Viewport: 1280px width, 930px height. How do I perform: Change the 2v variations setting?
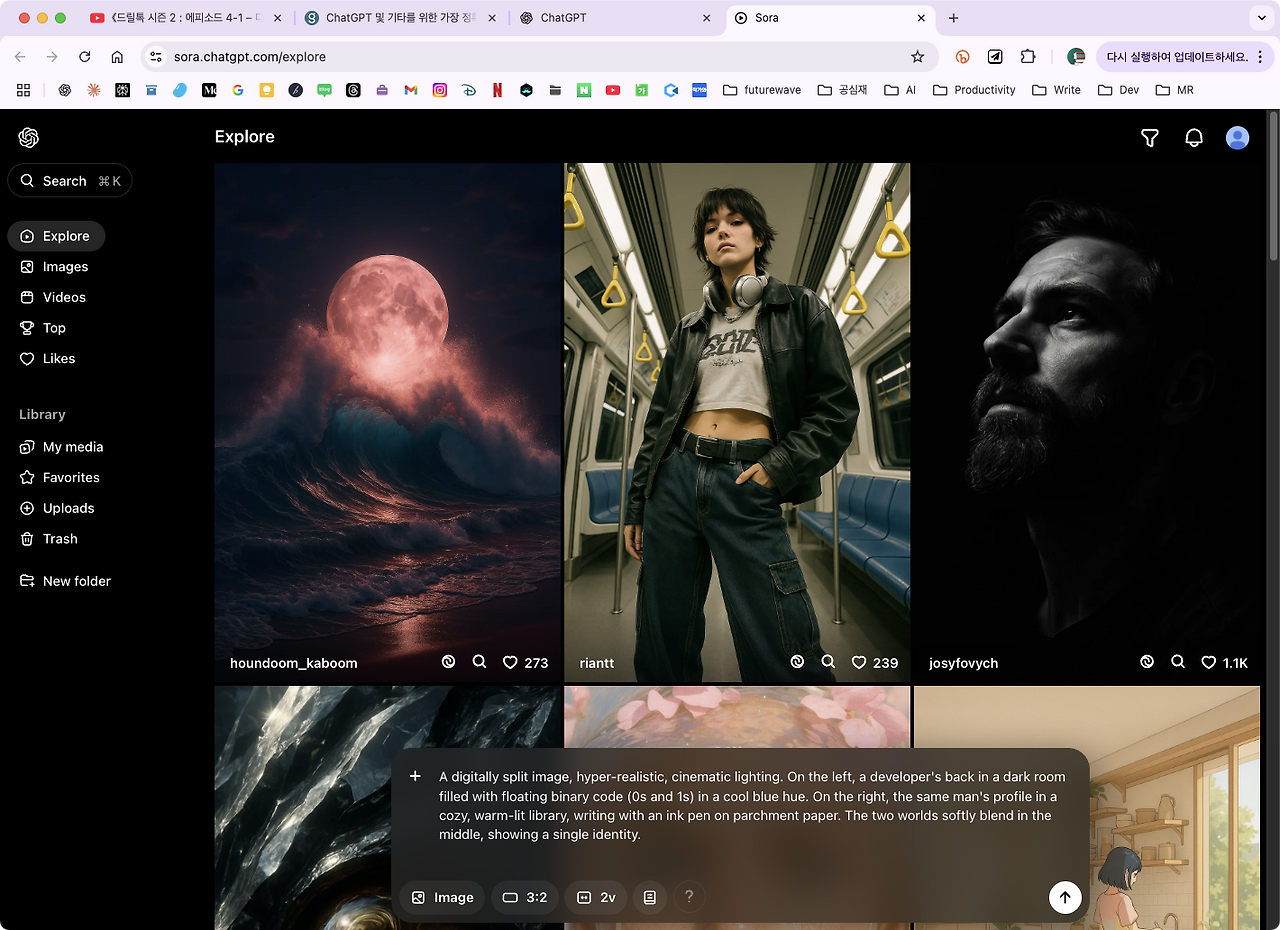pos(596,898)
